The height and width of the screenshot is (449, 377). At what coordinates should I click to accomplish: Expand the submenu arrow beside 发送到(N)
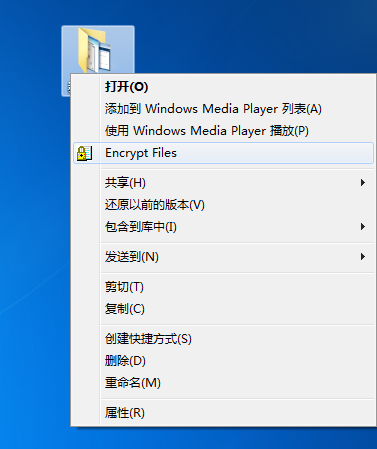pos(363,257)
